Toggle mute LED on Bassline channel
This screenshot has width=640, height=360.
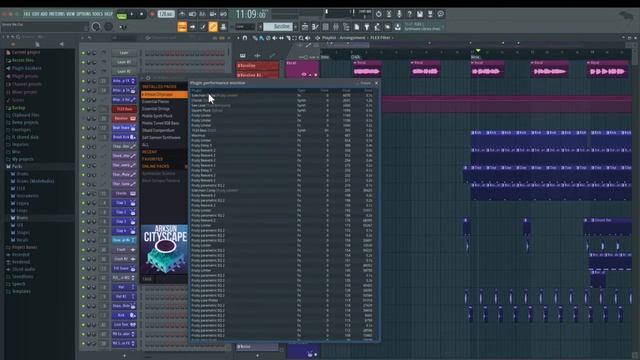83,118
